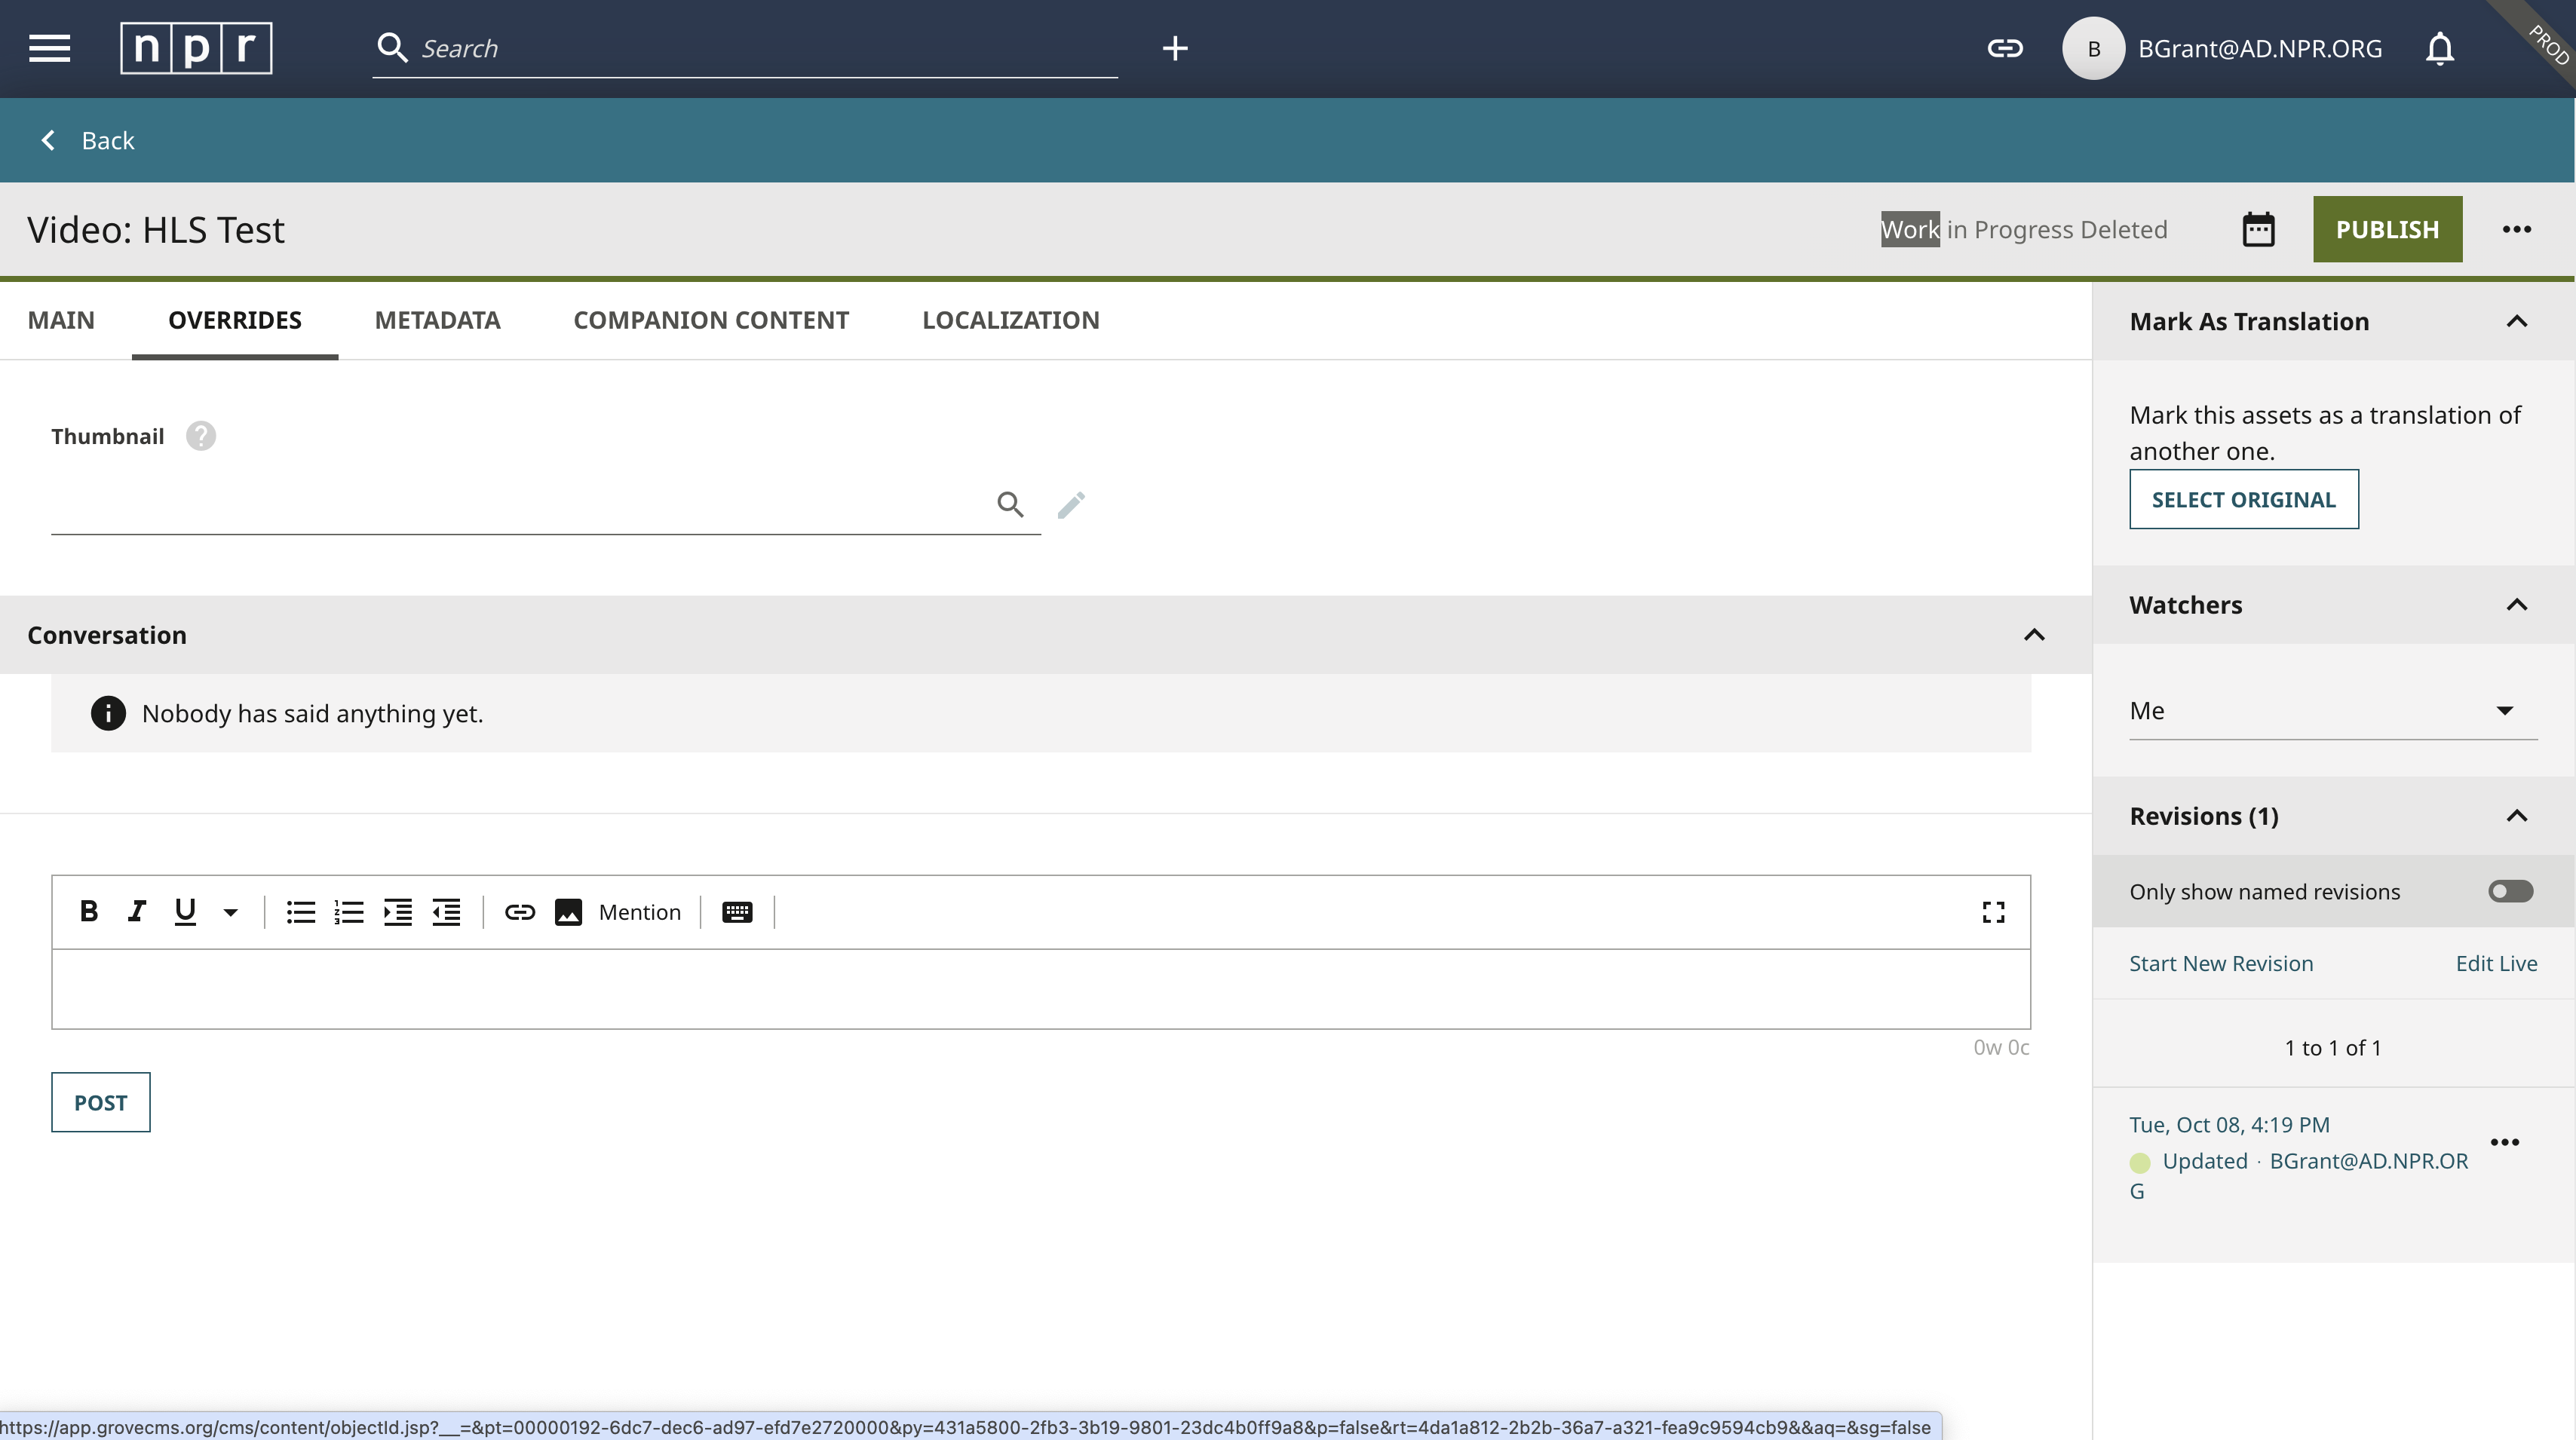Open more text formatting dropdown arrow
Screen dimensions: 2576x1440
click(230, 912)
